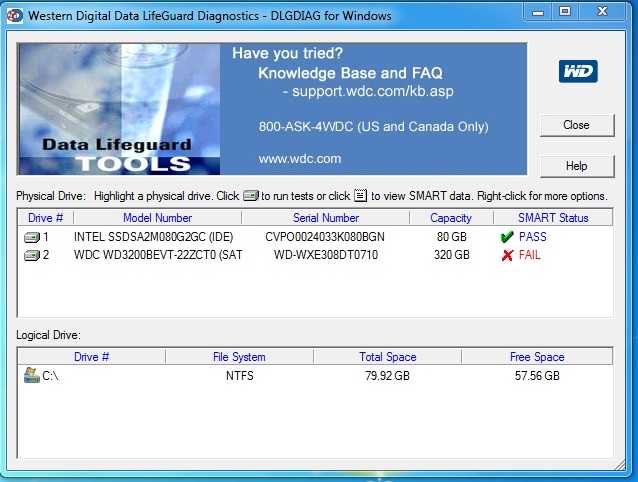Click the Model Number column header

pyautogui.click(x=157, y=218)
